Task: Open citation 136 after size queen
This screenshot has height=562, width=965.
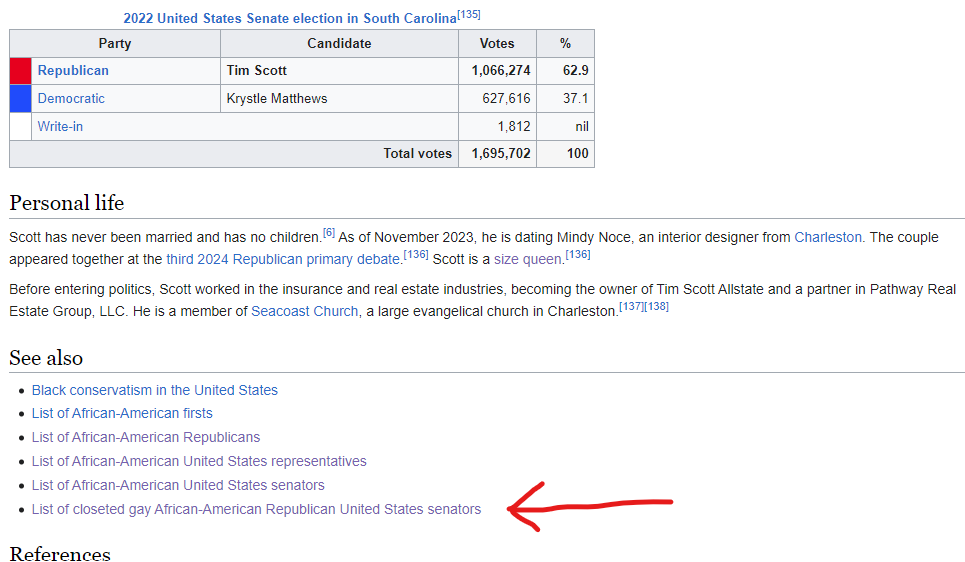Action: tap(578, 254)
